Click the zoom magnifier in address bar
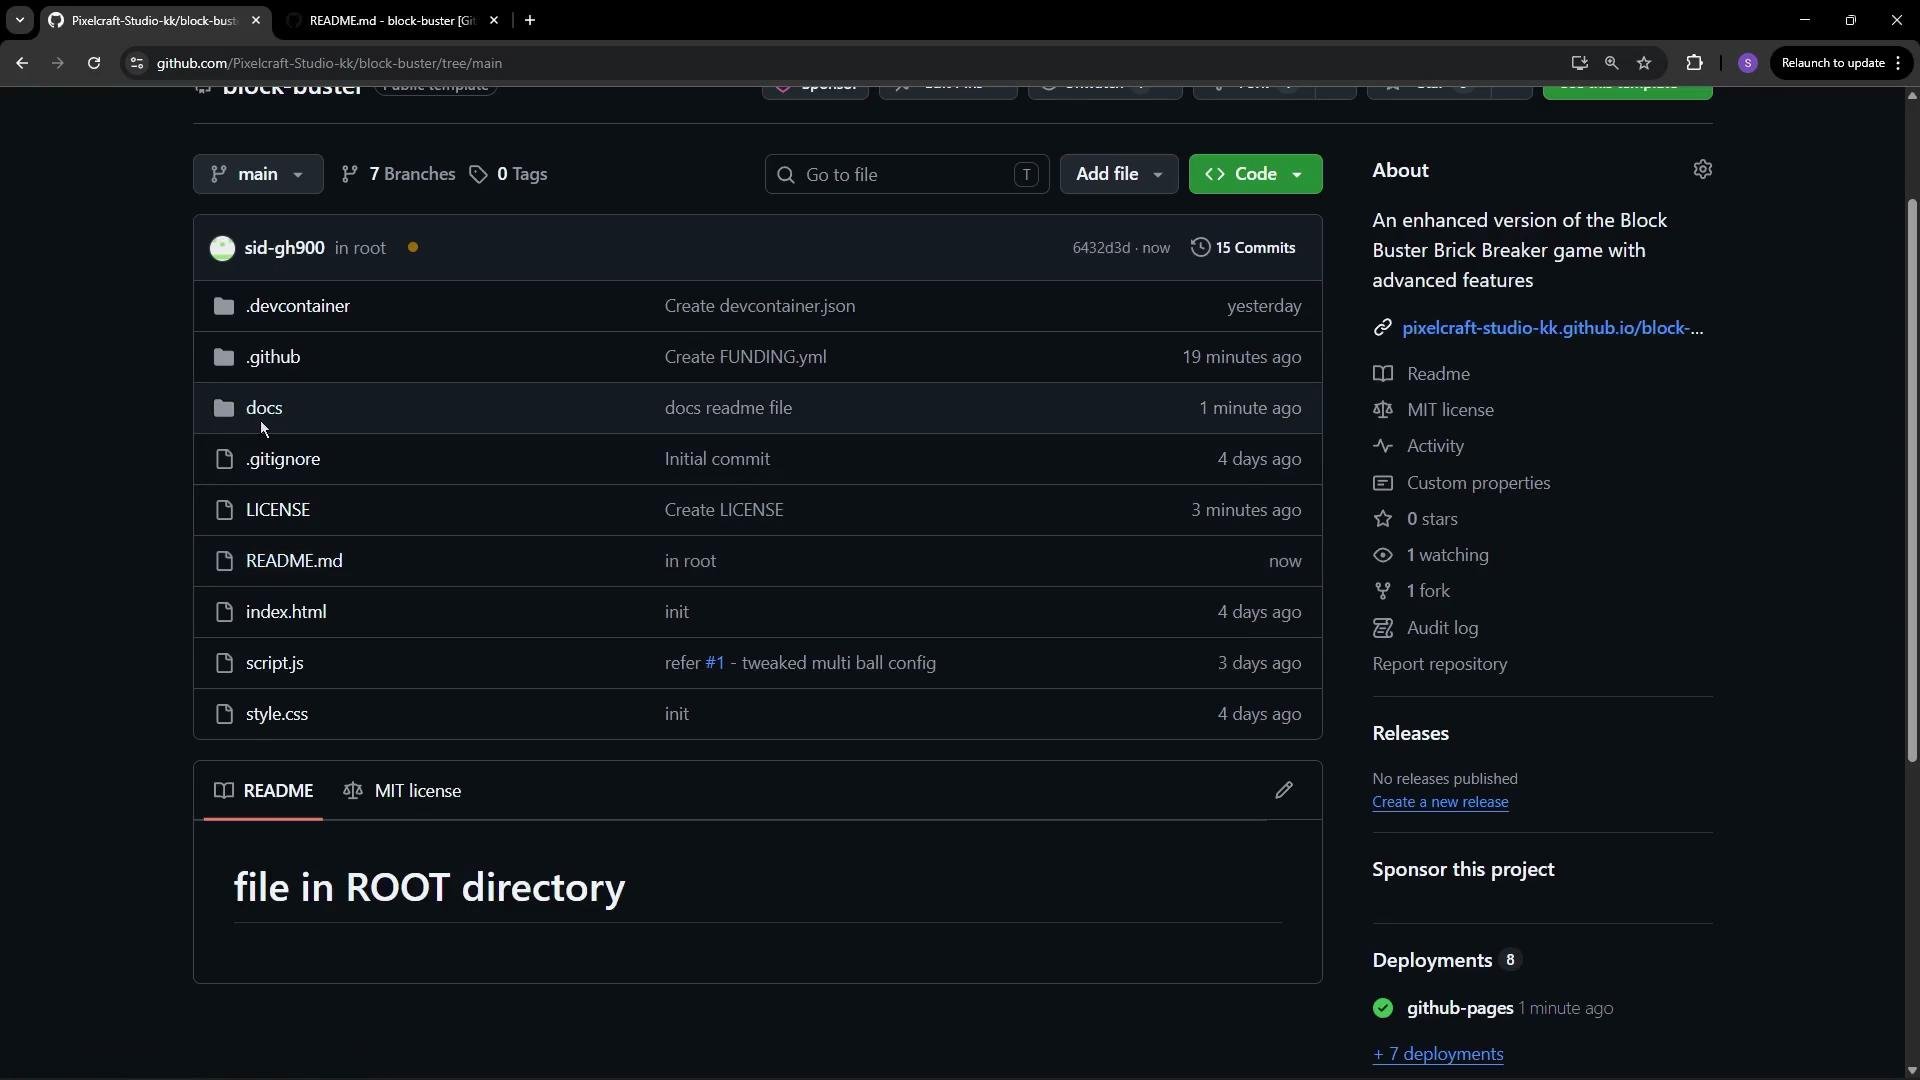Screen dimensions: 1920x1080 tap(1611, 63)
